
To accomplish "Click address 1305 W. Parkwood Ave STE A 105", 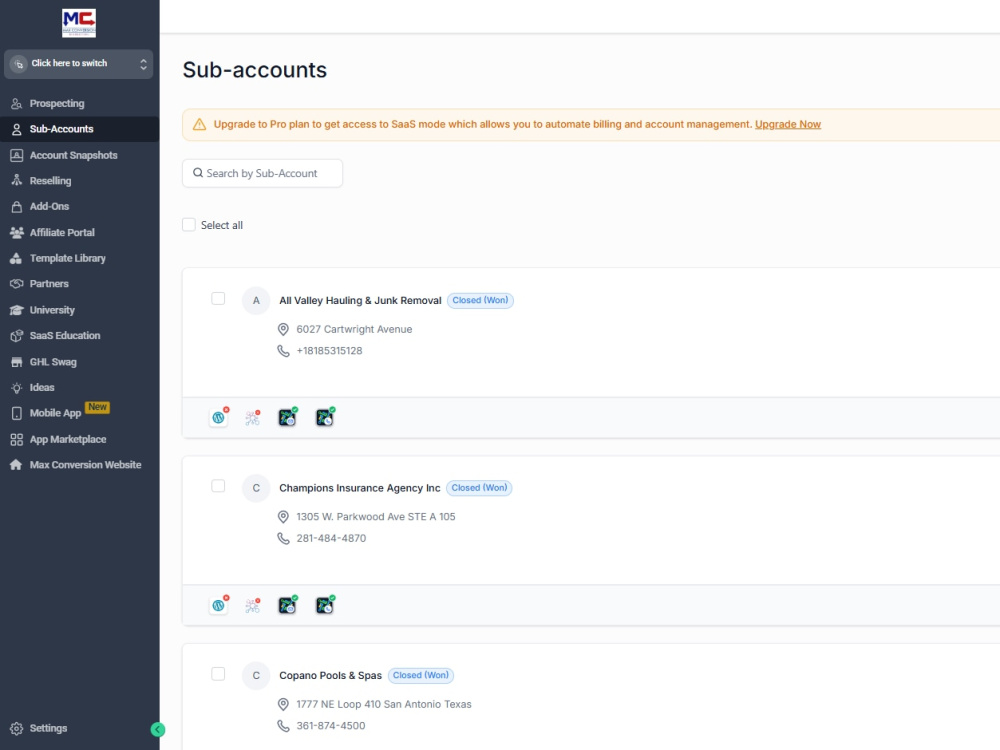I will click(376, 517).
